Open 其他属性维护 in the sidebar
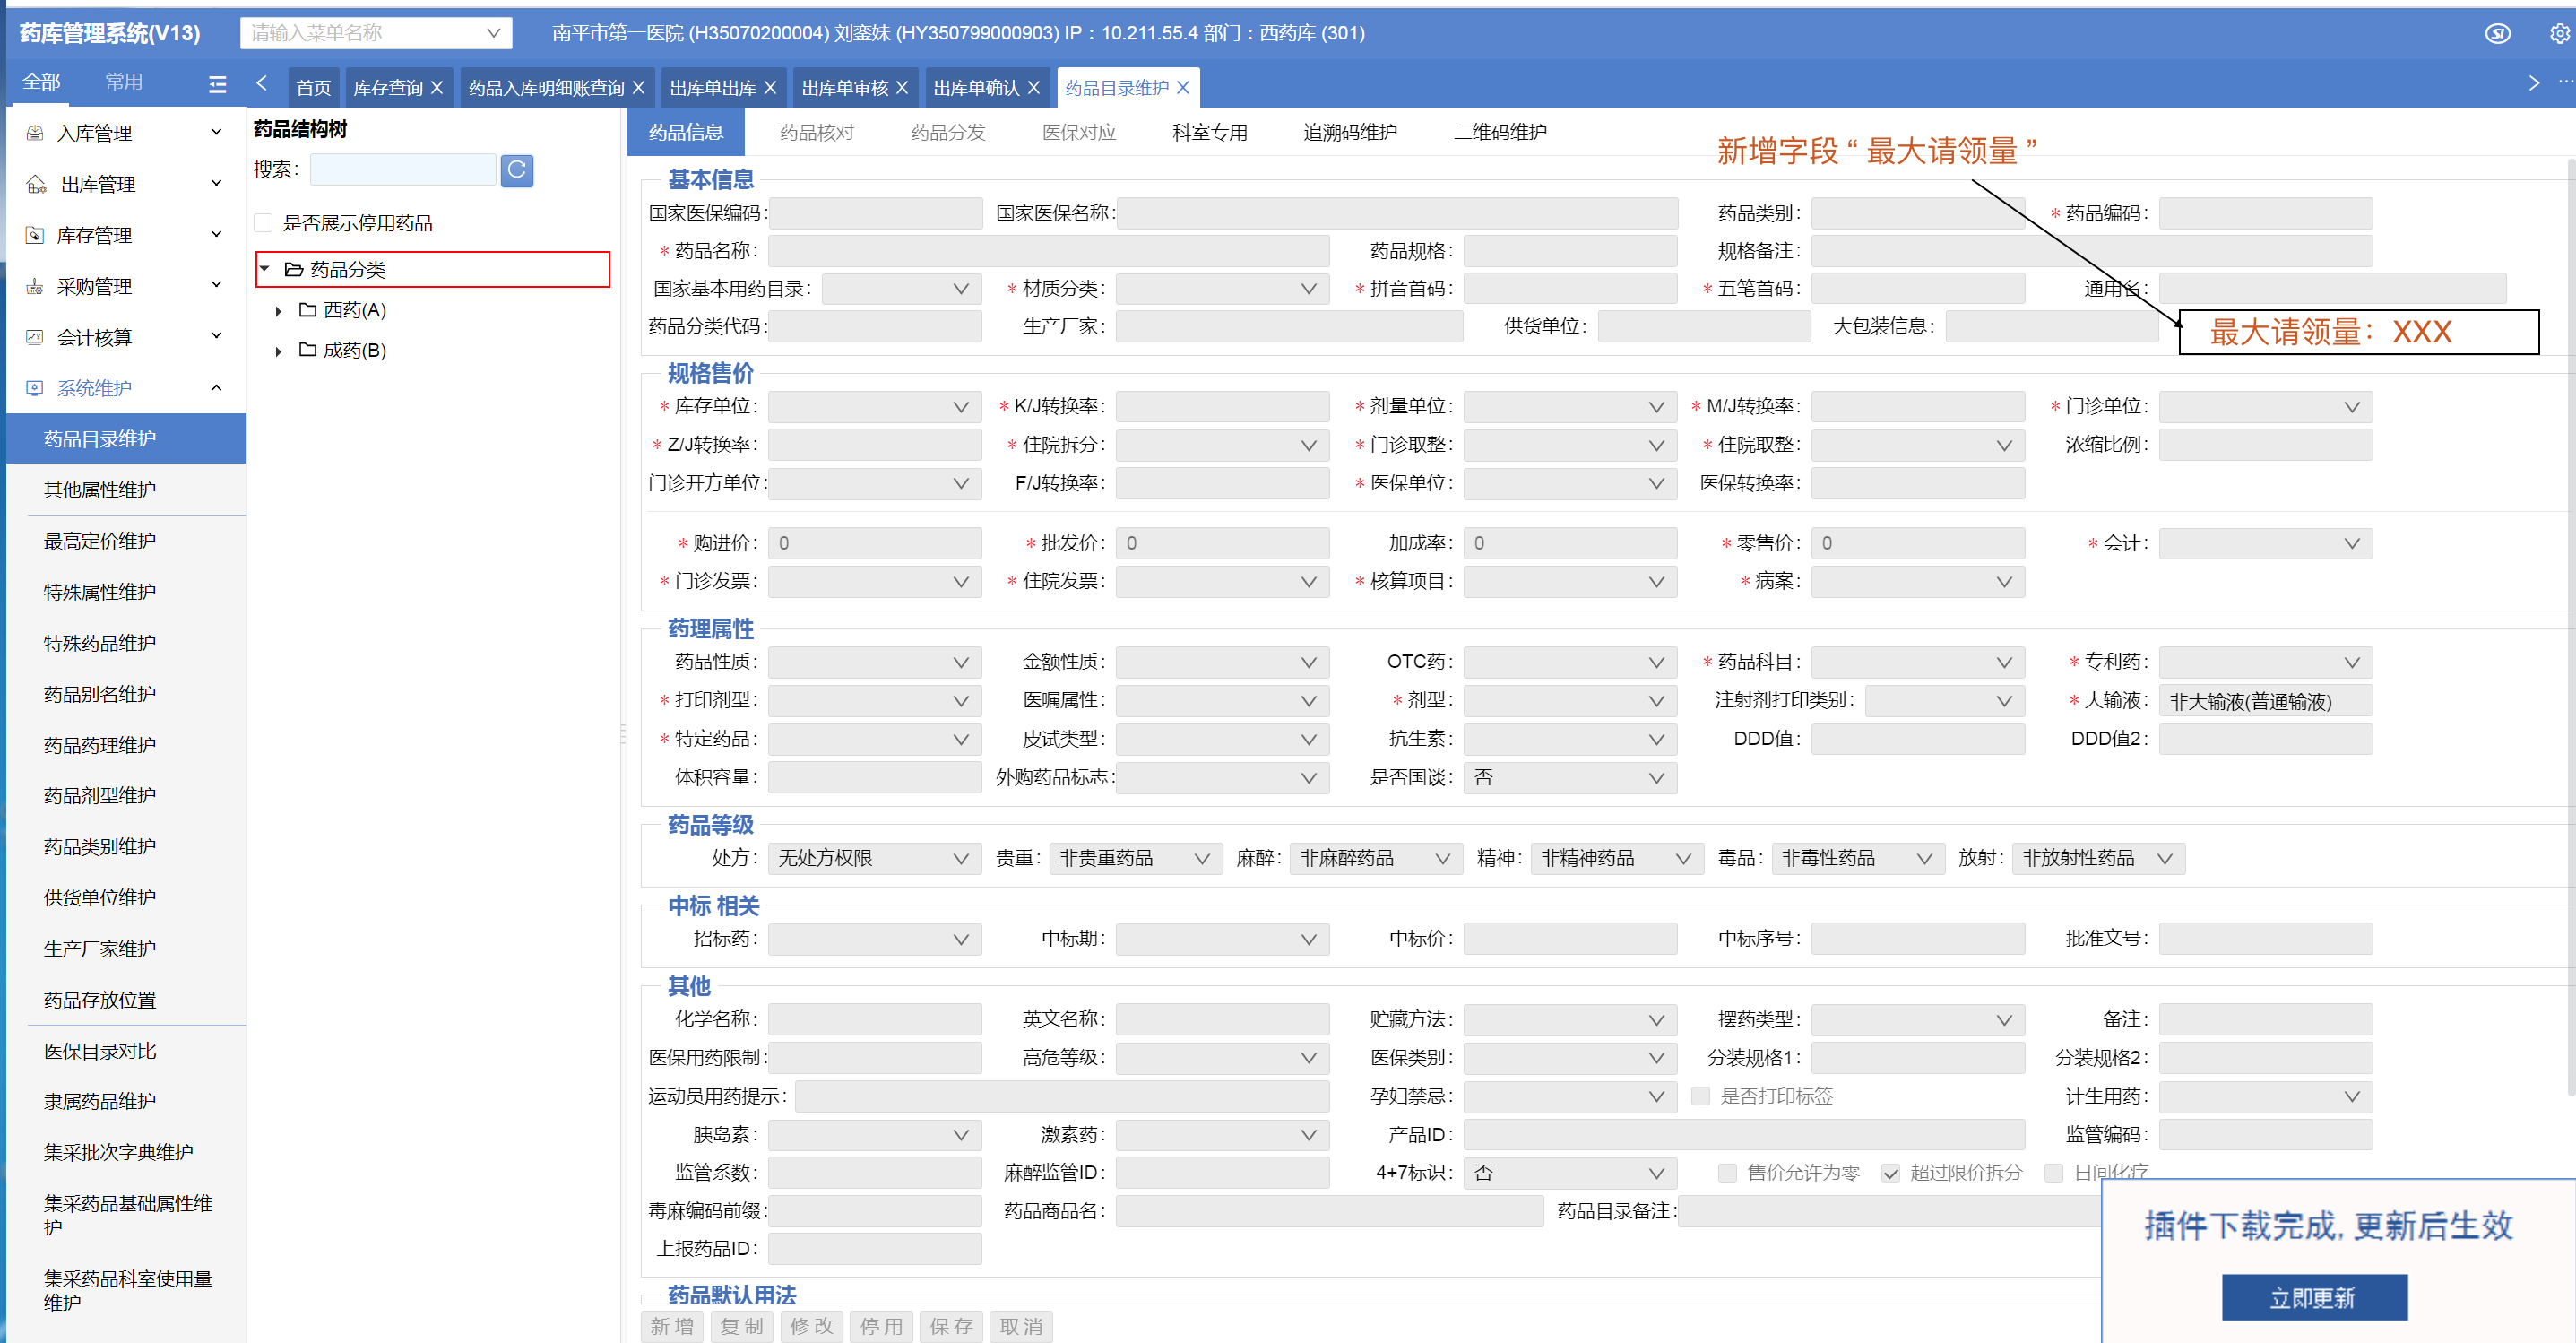Screen dimensions: 2576x1343 pos(100,489)
